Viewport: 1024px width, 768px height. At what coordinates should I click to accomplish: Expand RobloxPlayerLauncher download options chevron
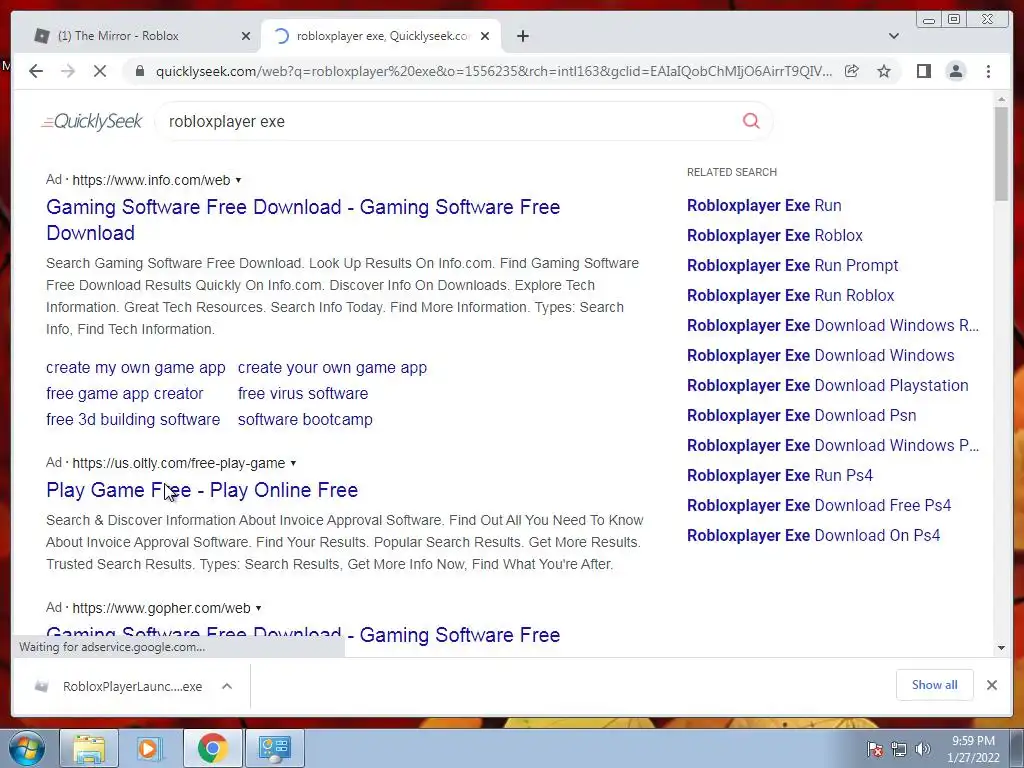[227, 686]
